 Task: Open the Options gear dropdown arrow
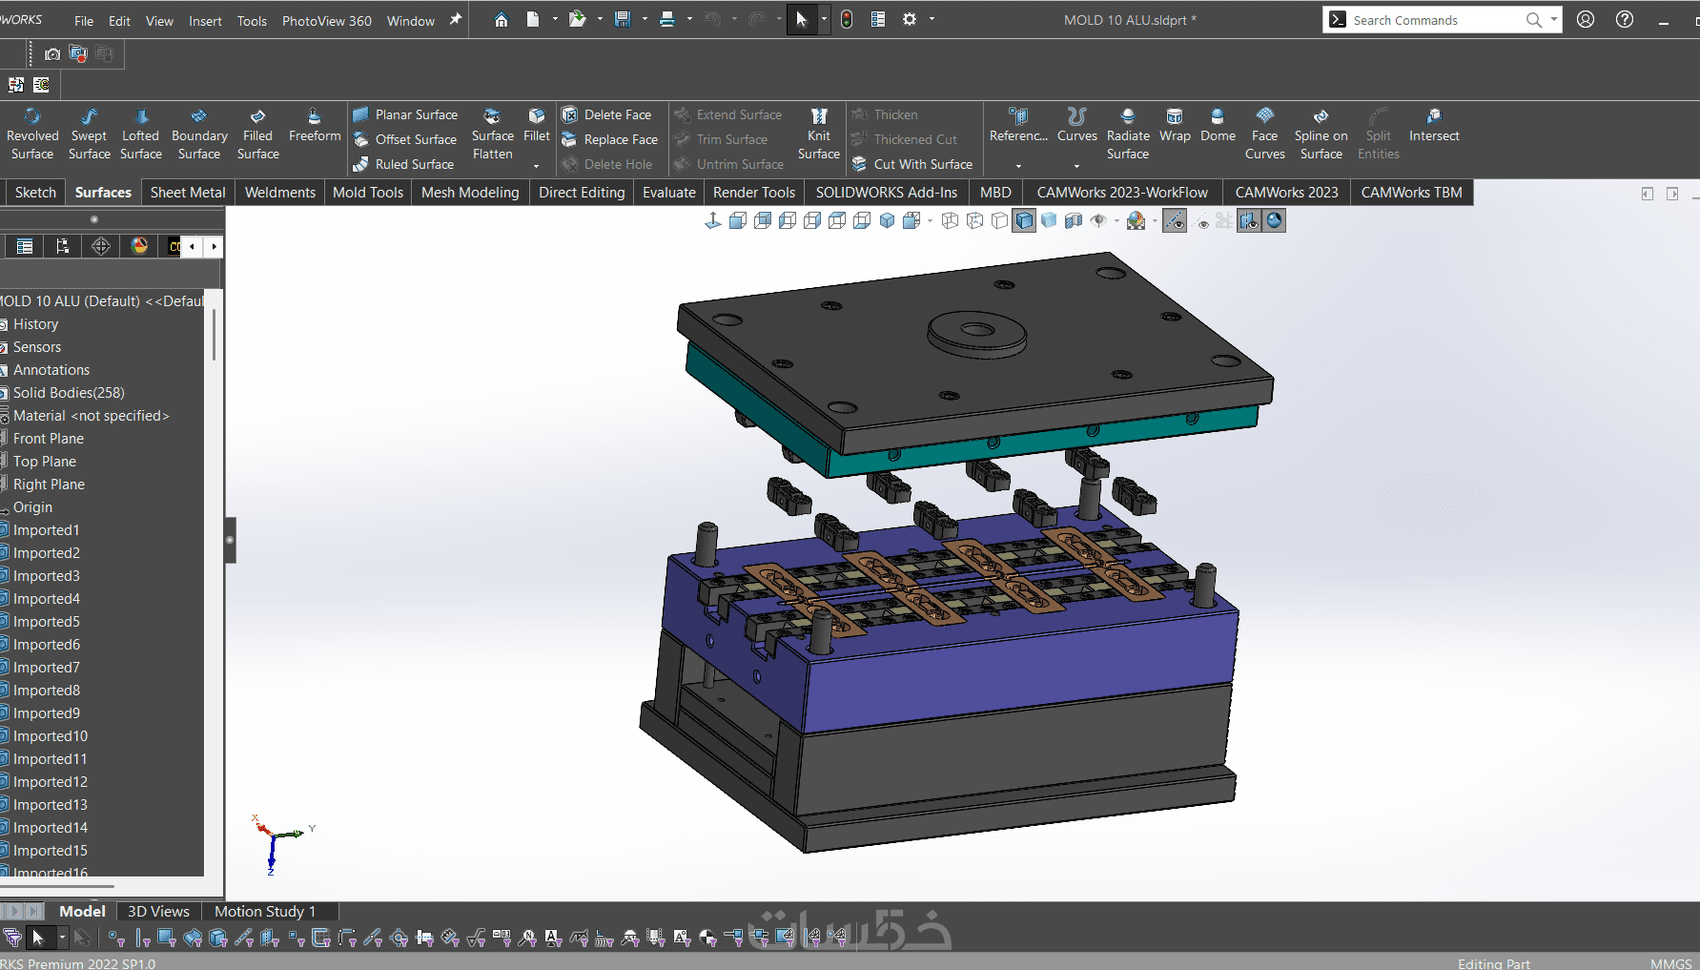[932, 20]
